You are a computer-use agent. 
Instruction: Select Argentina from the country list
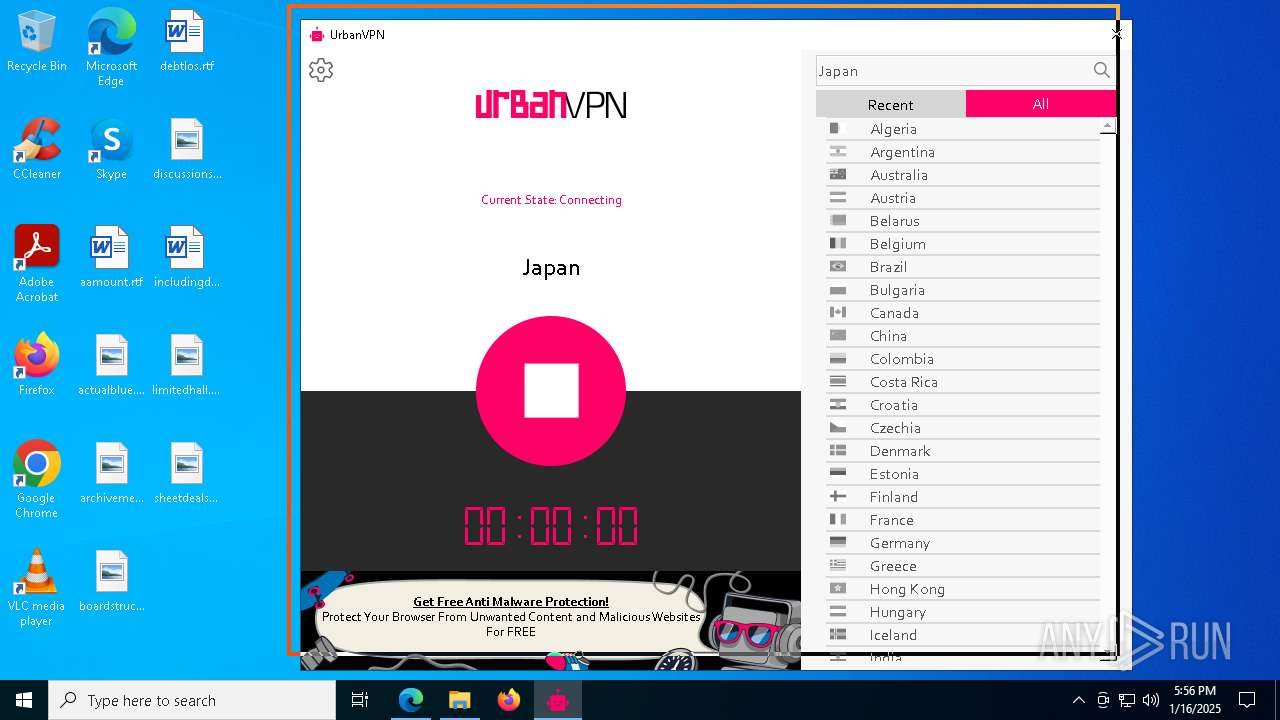[963, 152]
